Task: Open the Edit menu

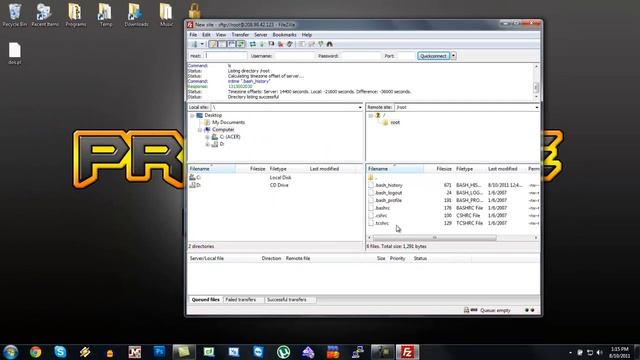Action: click(207, 35)
